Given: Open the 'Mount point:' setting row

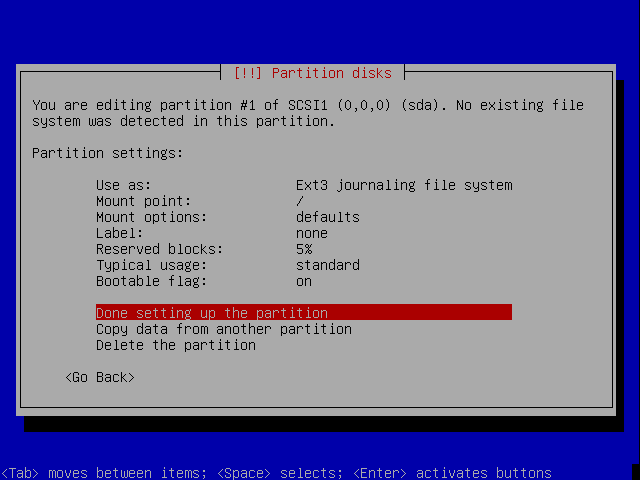Looking at the screenshot, I should click(304, 201).
